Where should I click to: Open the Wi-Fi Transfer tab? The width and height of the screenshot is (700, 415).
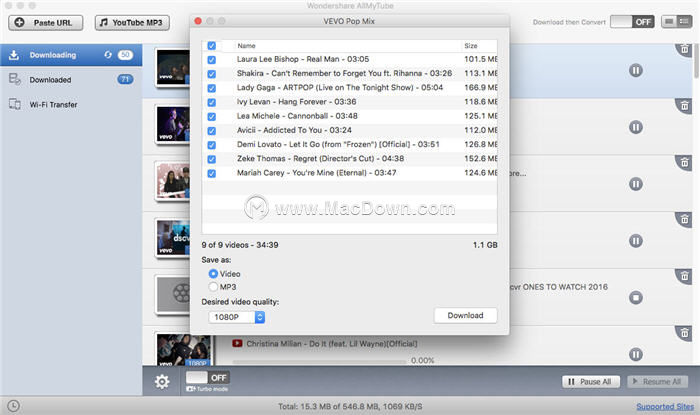(x=71, y=105)
